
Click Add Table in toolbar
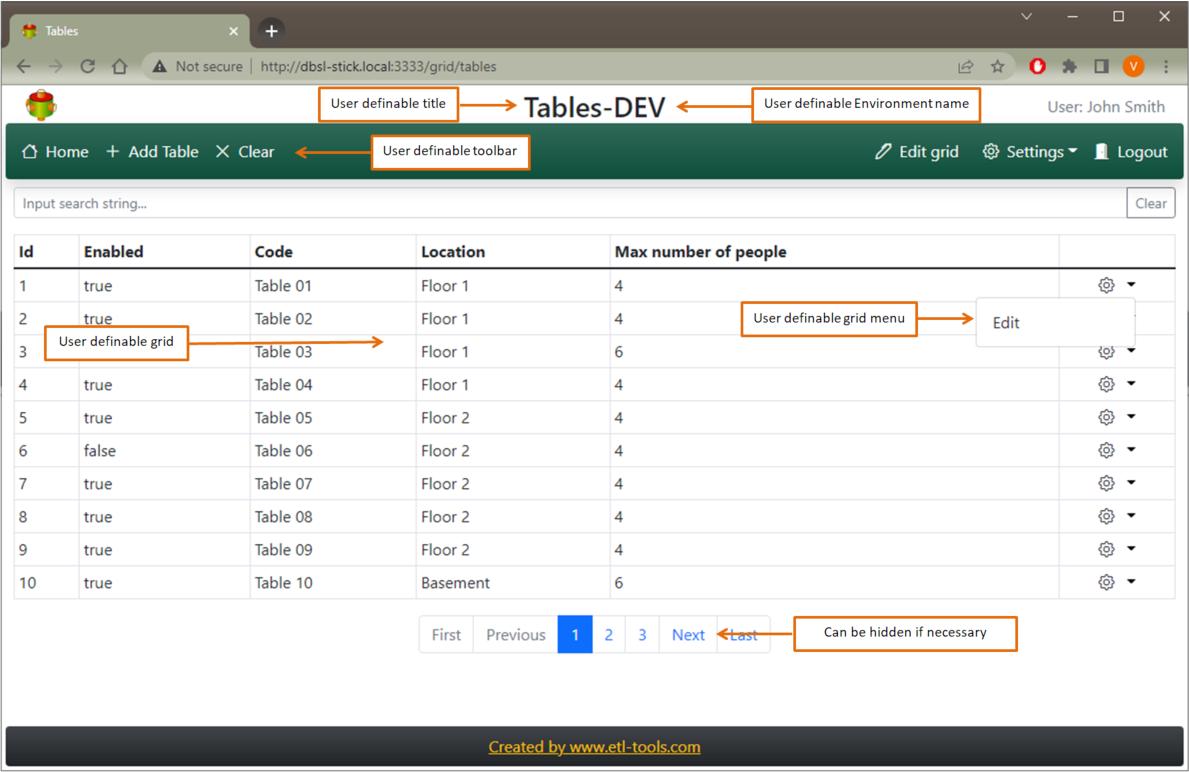click(x=152, y=152)
